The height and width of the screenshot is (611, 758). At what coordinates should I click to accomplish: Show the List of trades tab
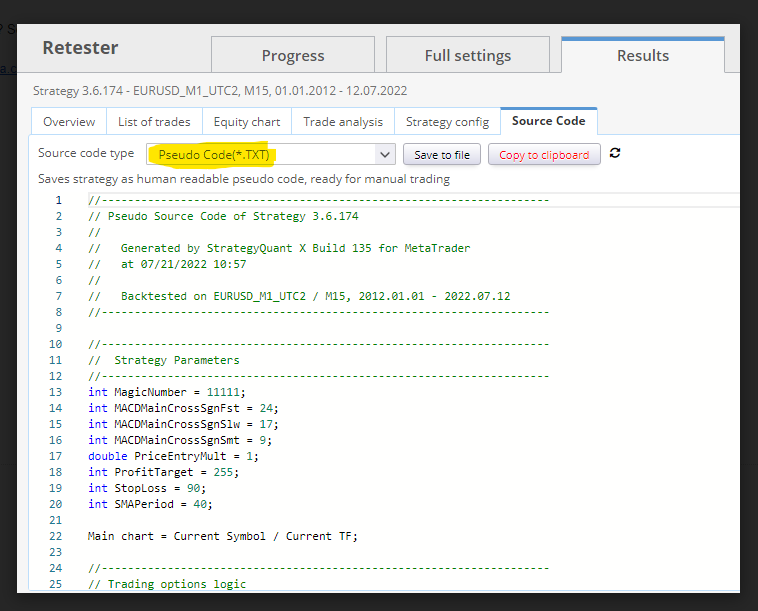(154, 122)
